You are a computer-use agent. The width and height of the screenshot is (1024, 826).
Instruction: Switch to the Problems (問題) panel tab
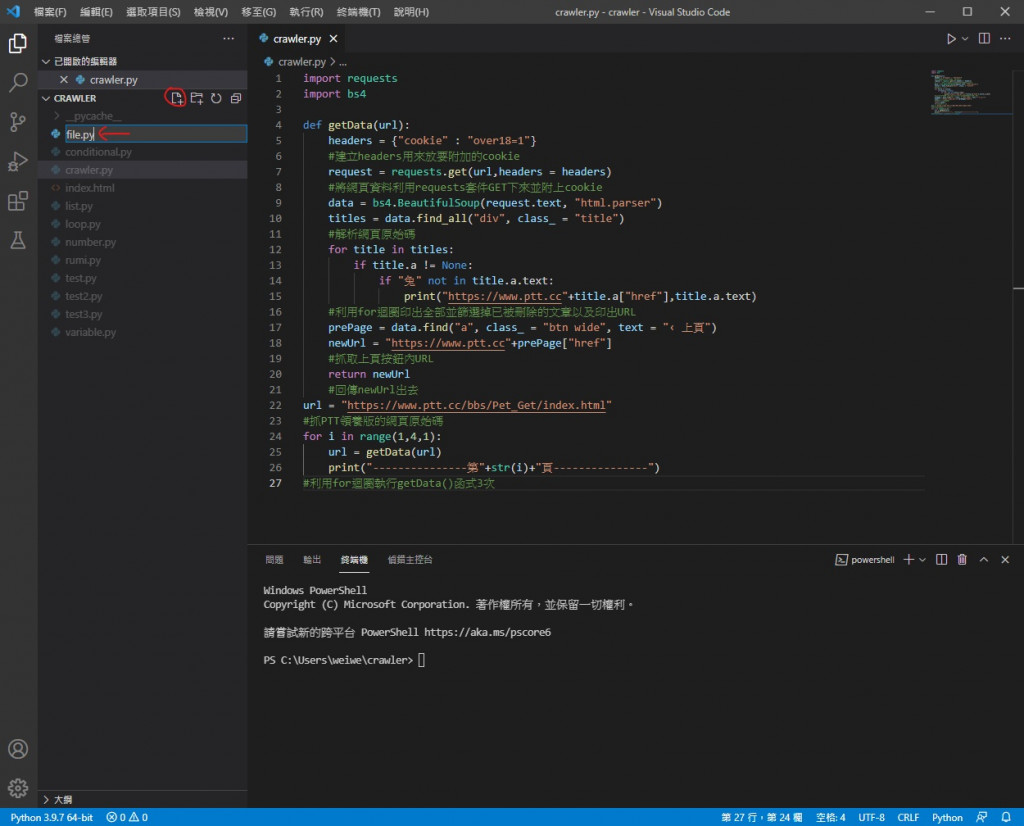(x=274, y=560)
